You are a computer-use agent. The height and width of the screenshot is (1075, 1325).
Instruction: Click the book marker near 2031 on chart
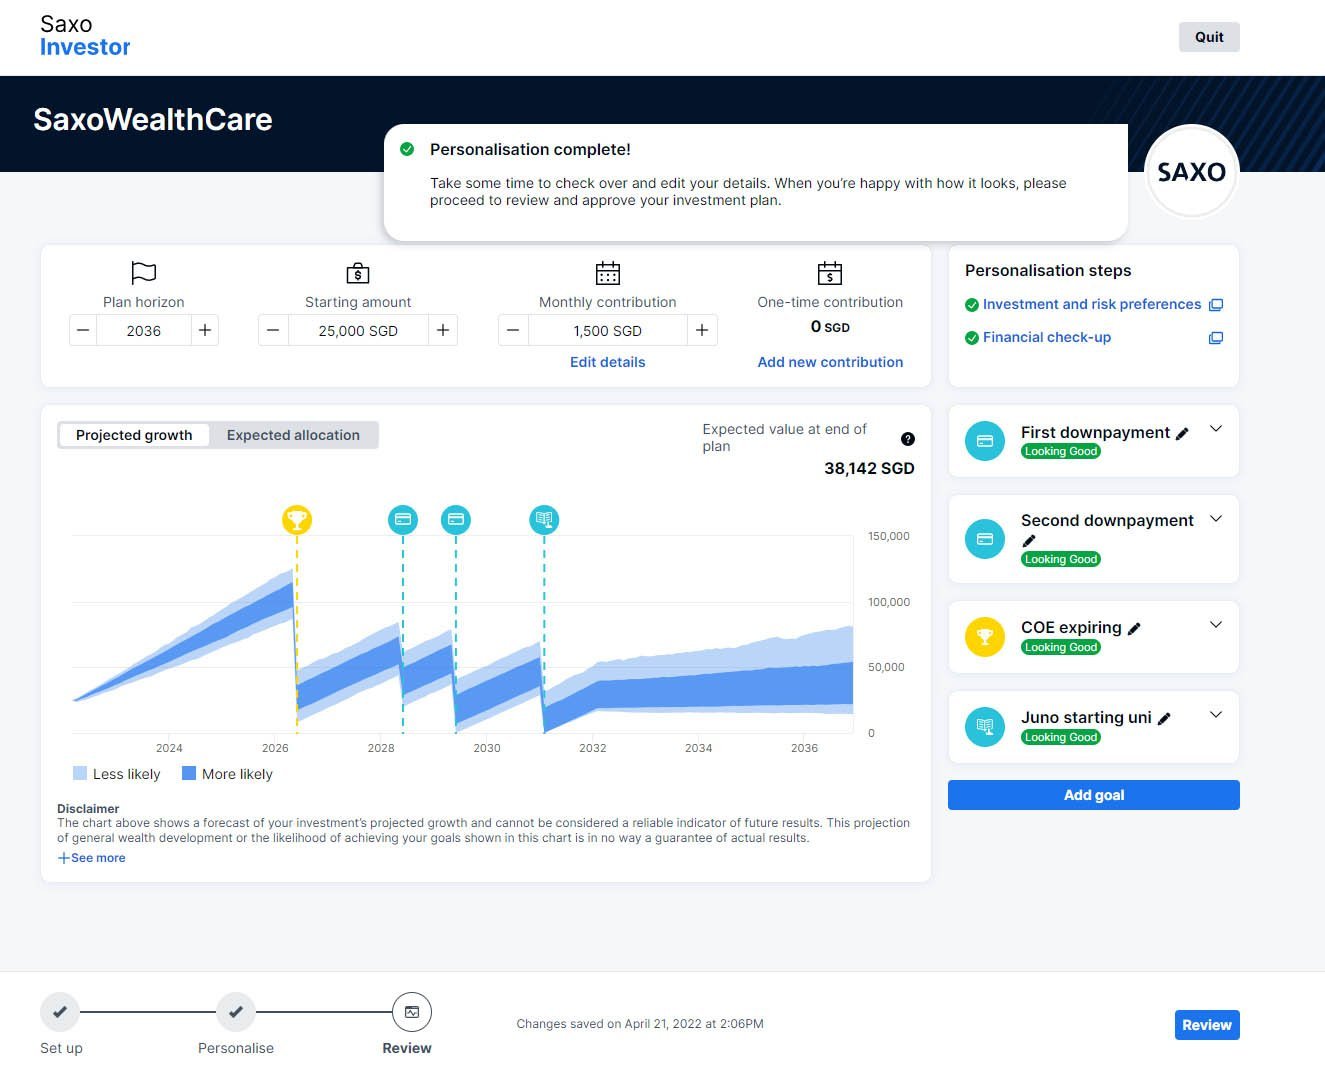[x=544, y=520]
